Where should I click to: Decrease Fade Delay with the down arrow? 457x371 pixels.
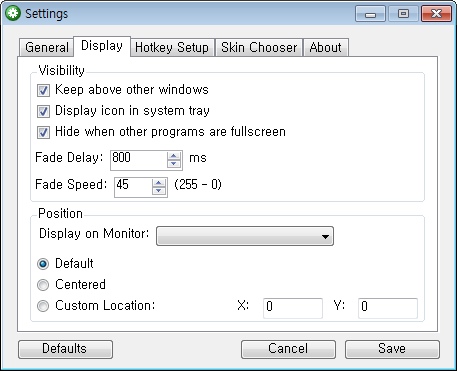click(x=174, y=164)
